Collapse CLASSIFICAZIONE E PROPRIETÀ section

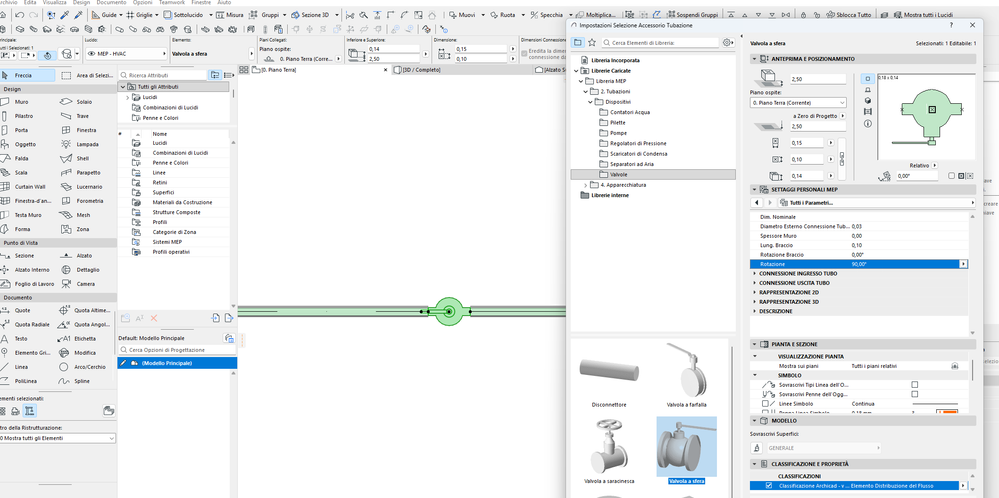(756, 464)
